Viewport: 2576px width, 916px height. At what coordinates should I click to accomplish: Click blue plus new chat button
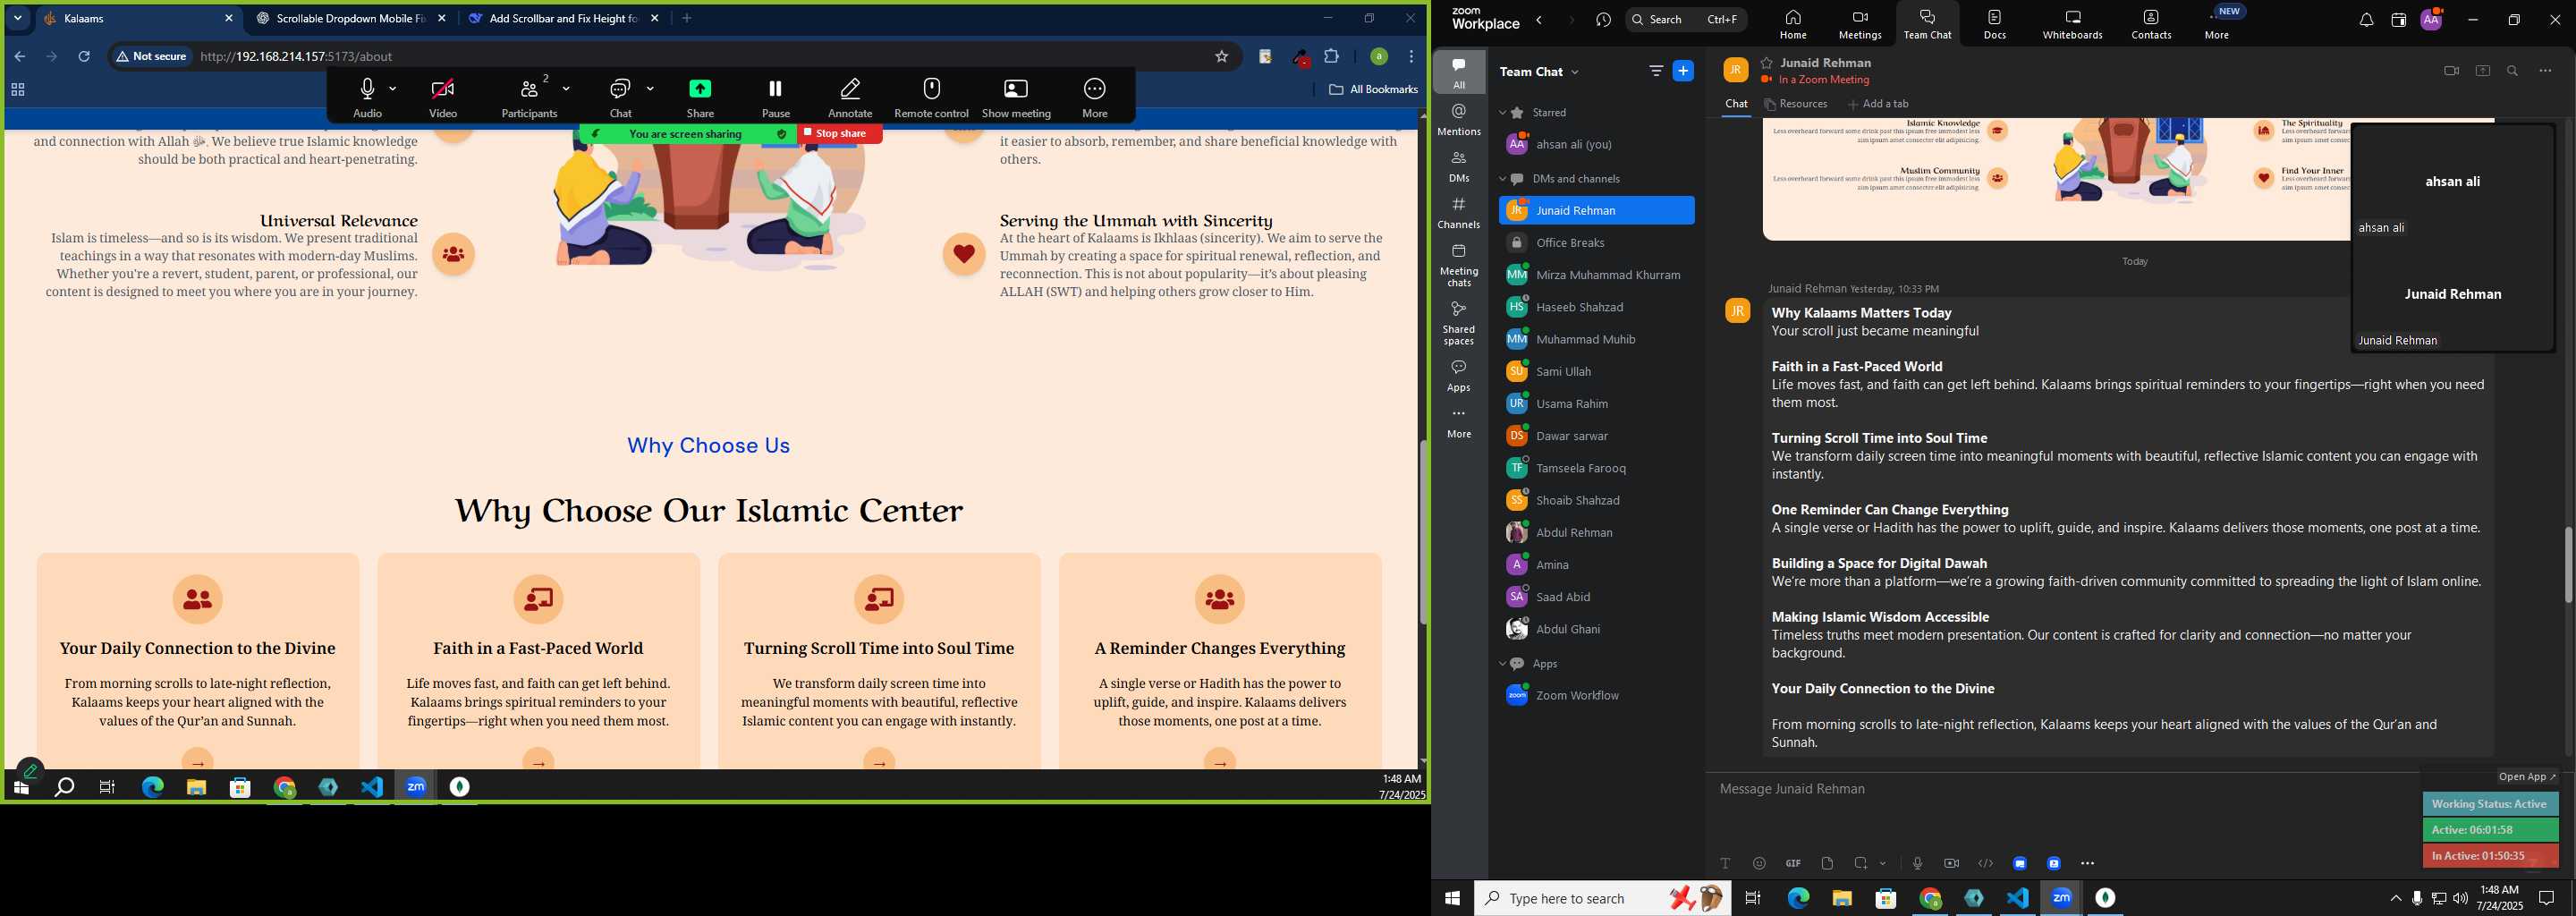pyautogui.click(x=1684, y=71)
